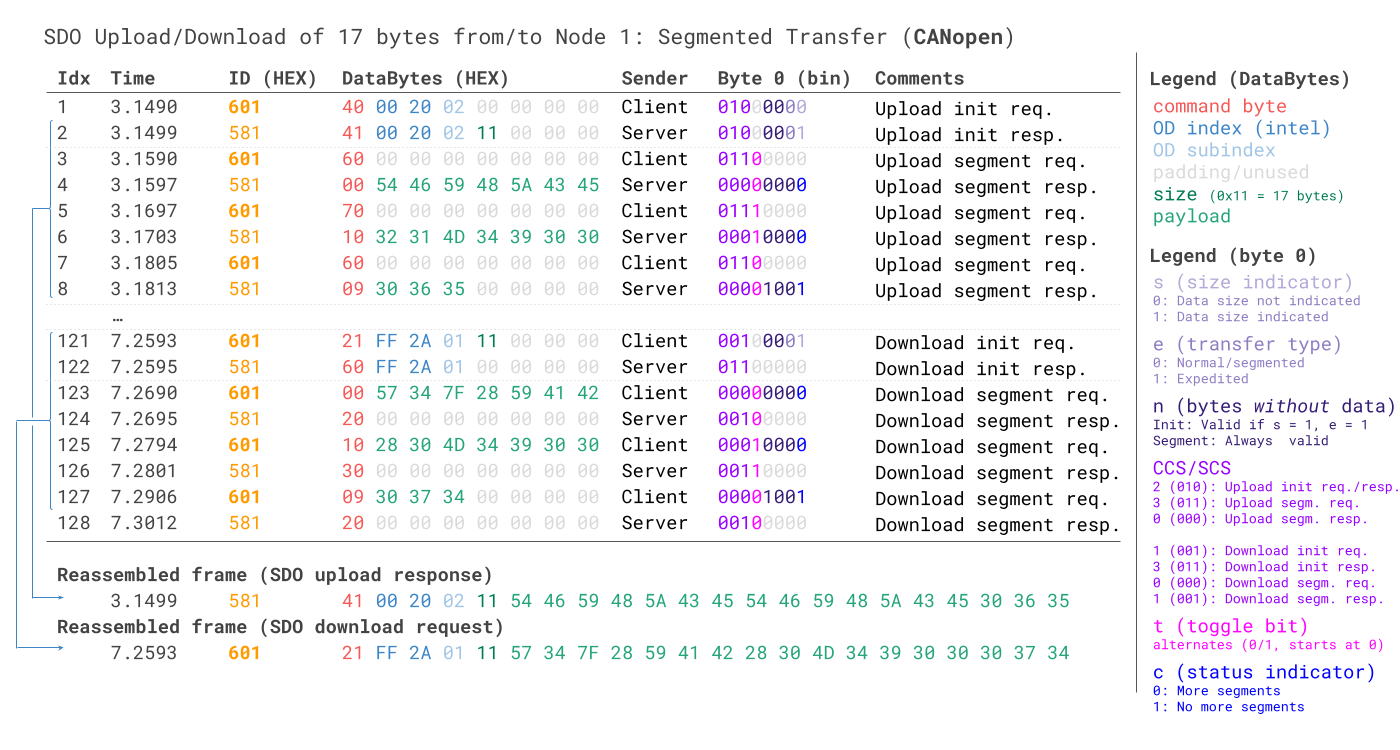Click 'Reassembled frame (SDO download request)' heading

click(x=281, y=627)
